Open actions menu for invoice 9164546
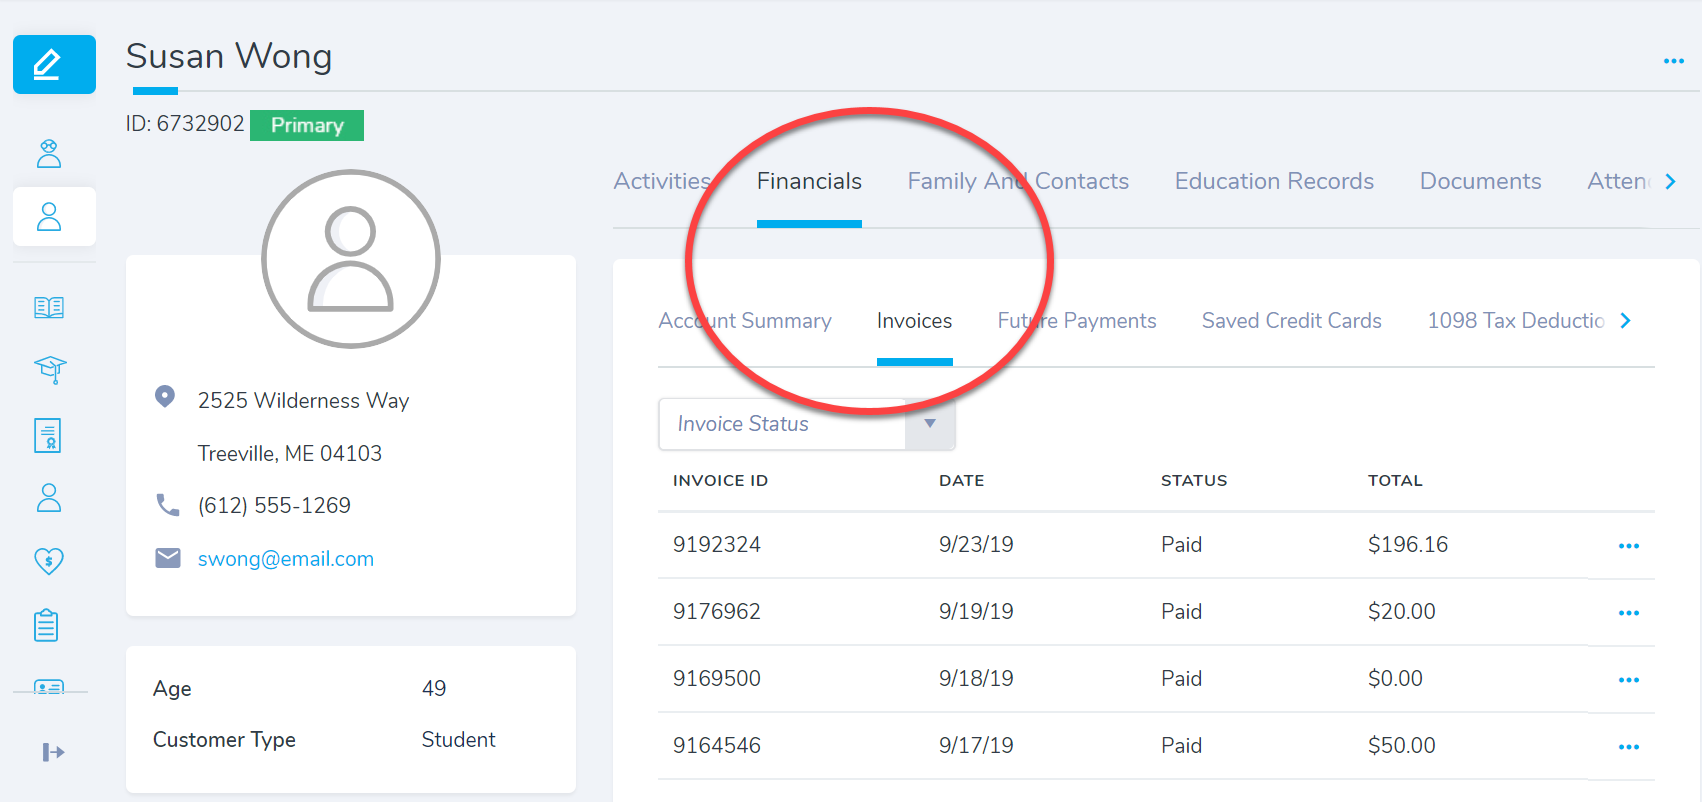The image size is (1702, 802). coord(1628,747)
